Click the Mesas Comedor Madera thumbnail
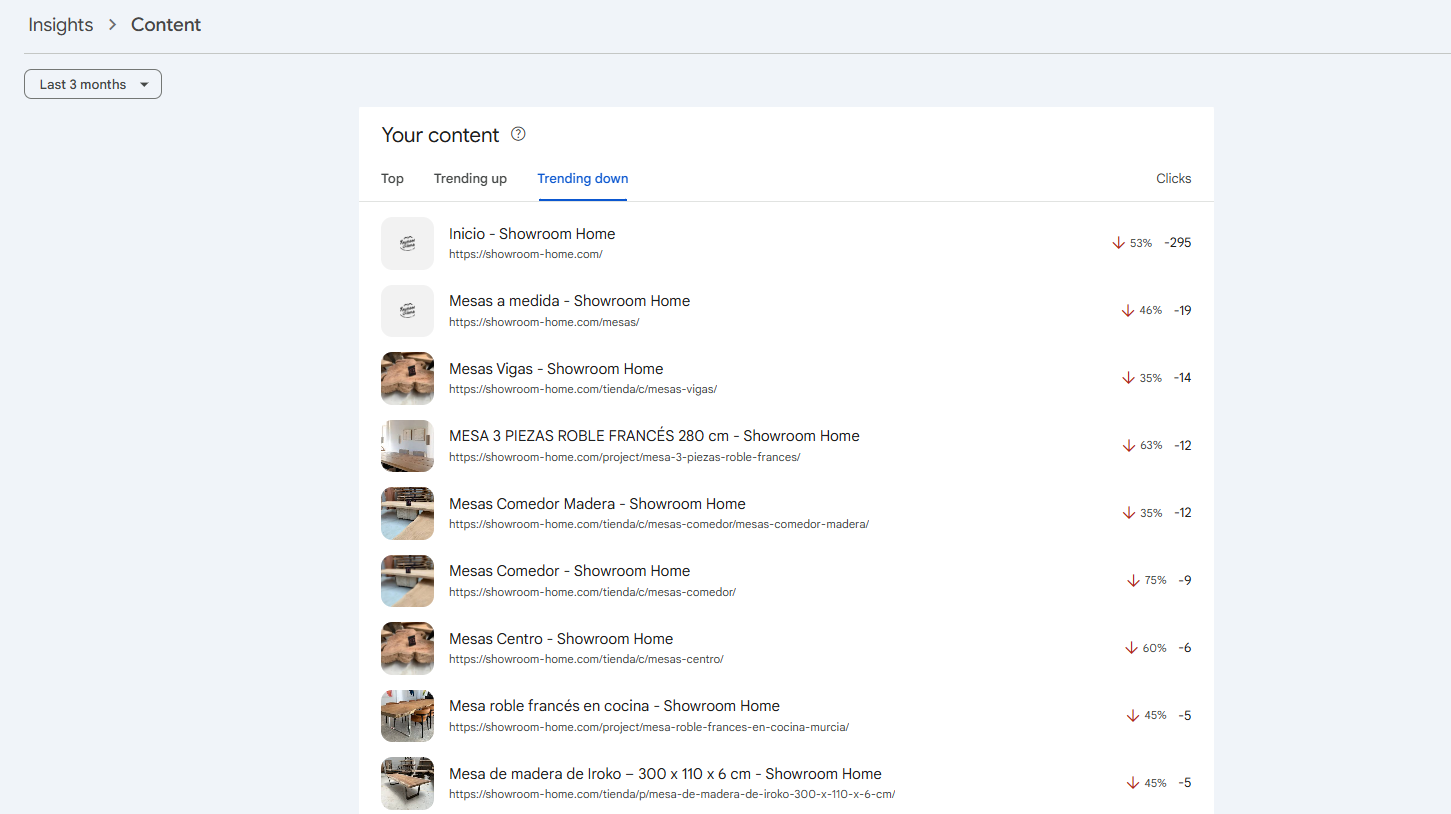Screen dimensions: 1451x814 407,513
